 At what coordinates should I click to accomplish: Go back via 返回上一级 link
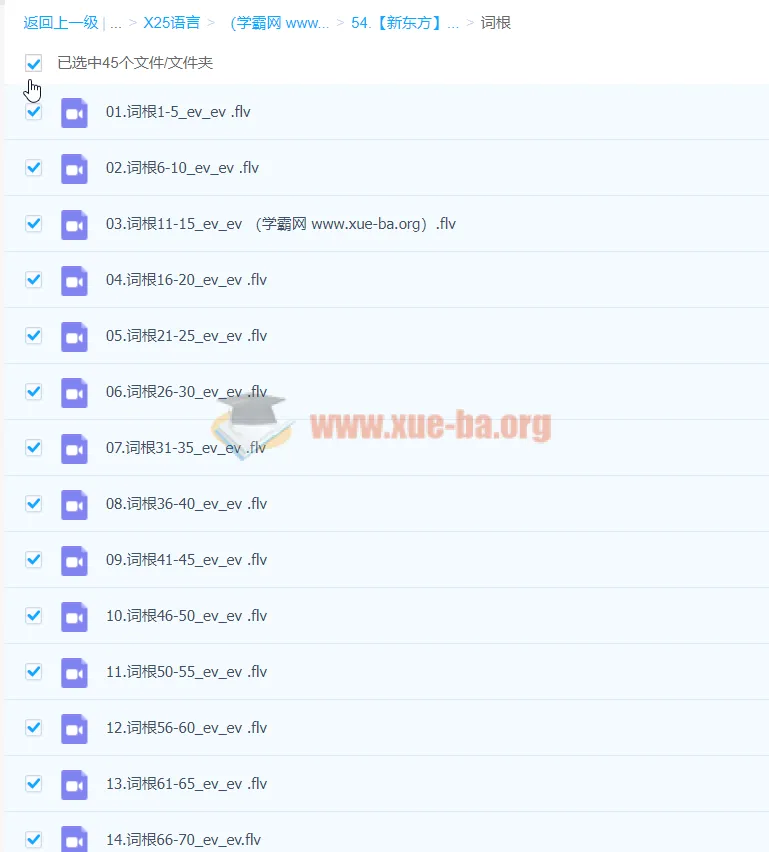pos(60,22)
